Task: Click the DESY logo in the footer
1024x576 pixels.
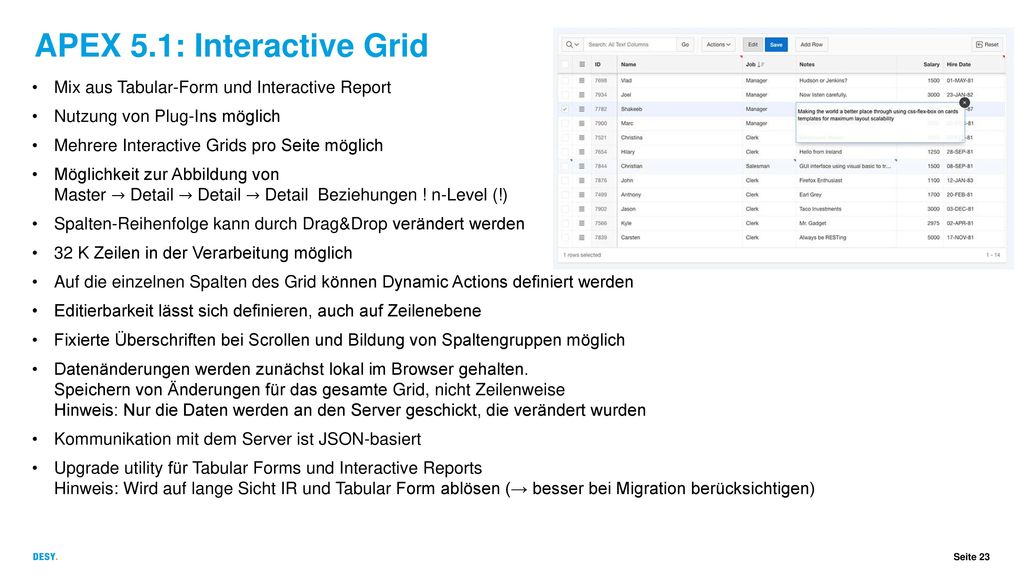Action: (x=45, y=556)
